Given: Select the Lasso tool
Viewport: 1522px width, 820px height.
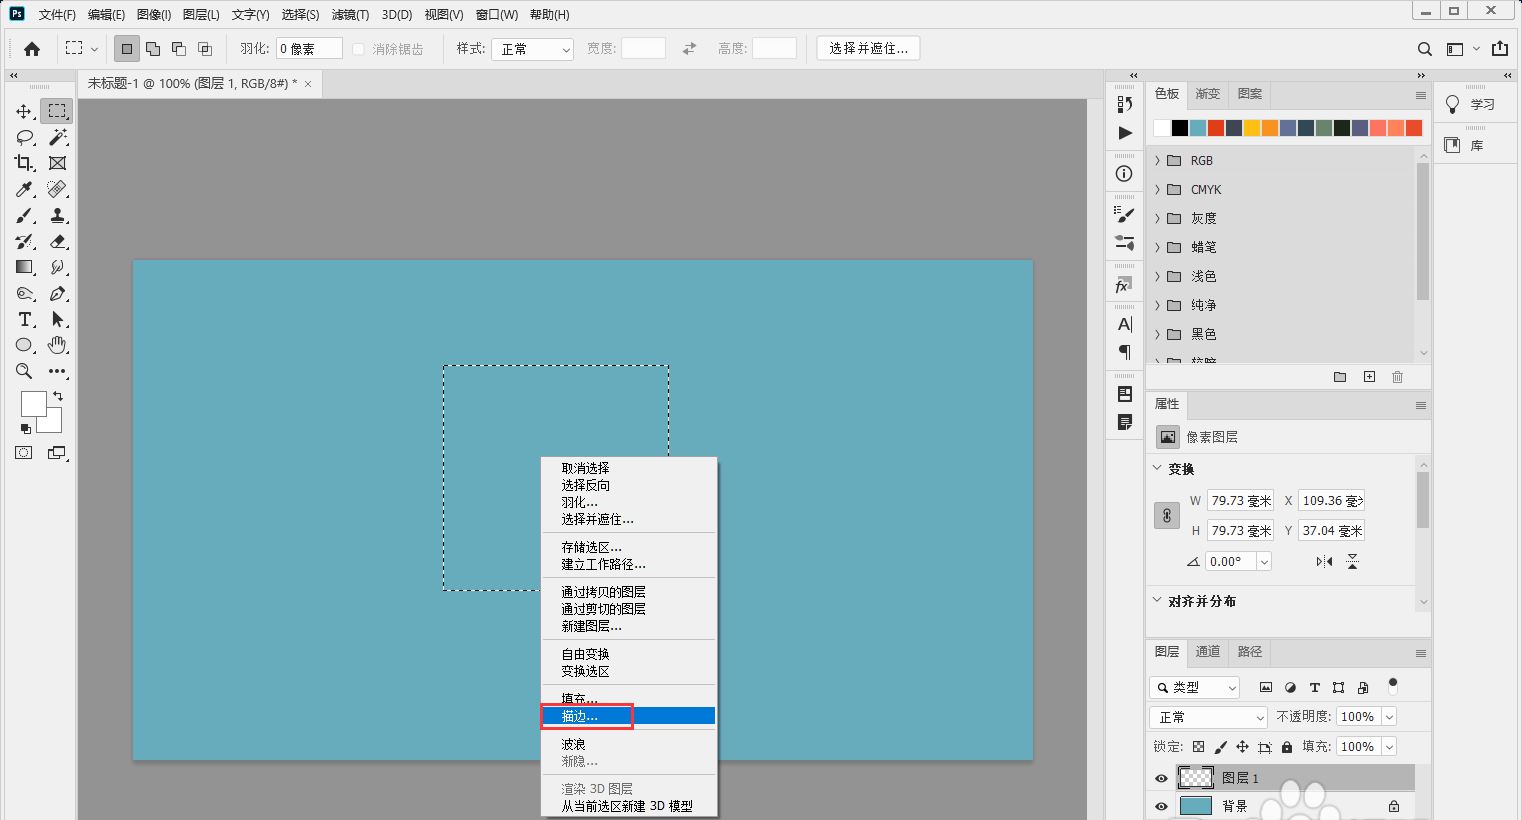Looking at the screenshot, I should pos(24,137).
